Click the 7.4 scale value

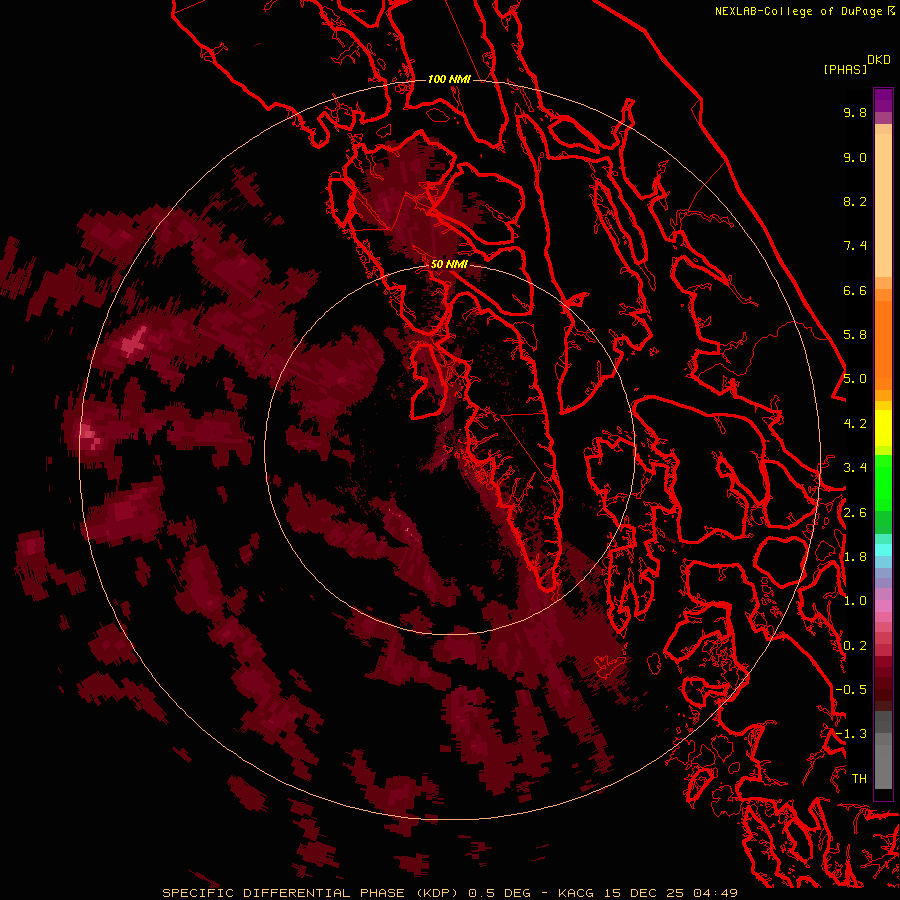(855, 246)
